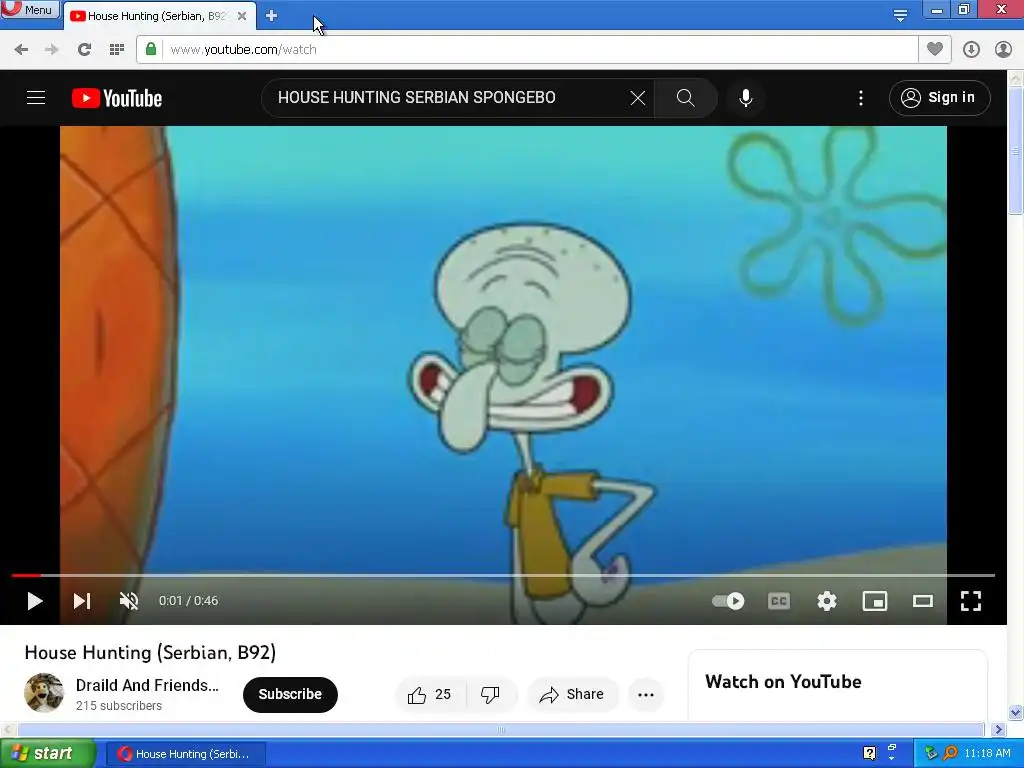Click right arrow of horizontal scrollbar
The width and height of the screenshot is (1024, 768).
pos(998,729)
